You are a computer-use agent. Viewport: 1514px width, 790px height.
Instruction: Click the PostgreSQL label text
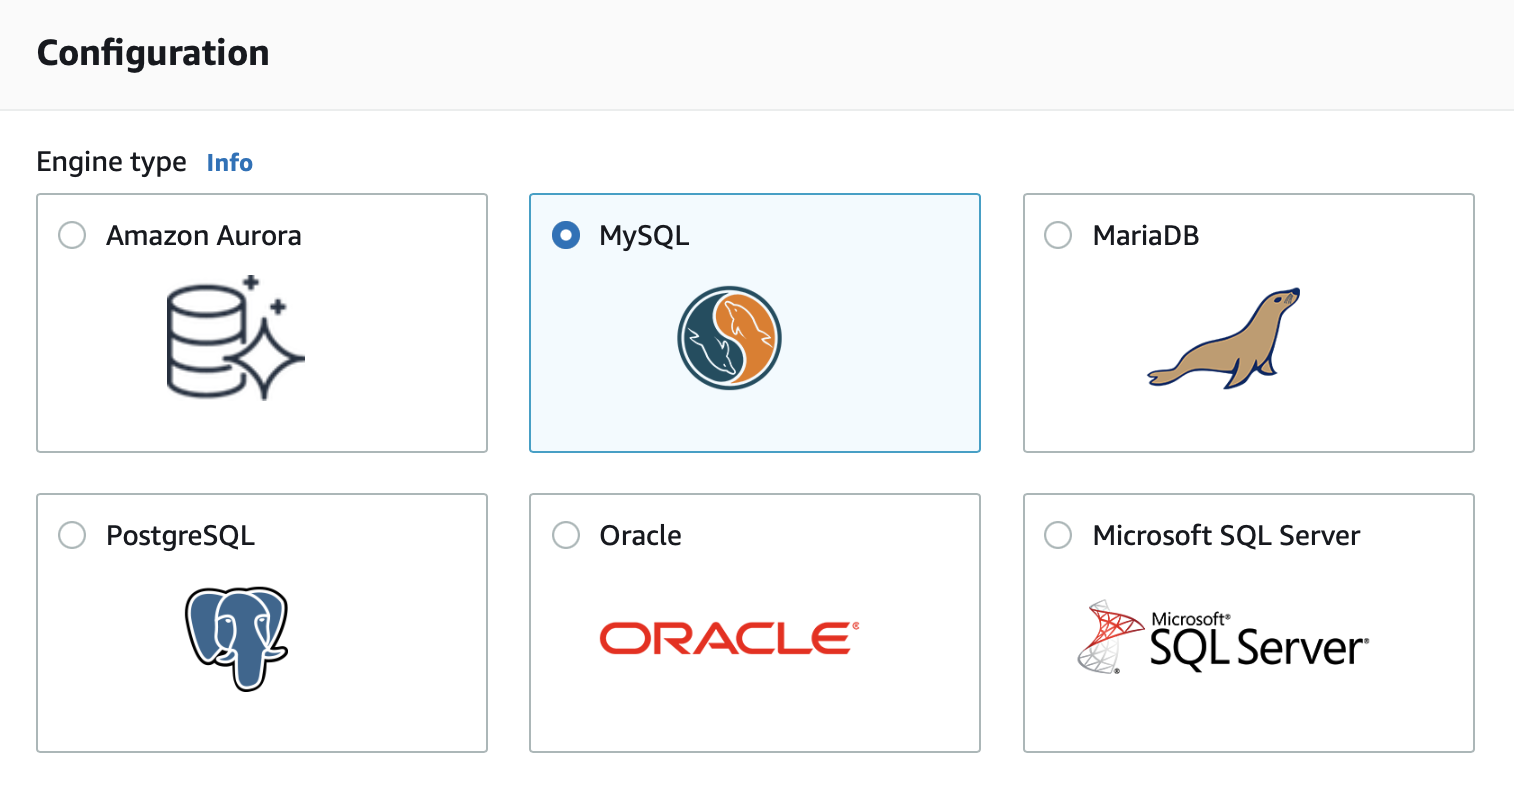click(181, 536)
